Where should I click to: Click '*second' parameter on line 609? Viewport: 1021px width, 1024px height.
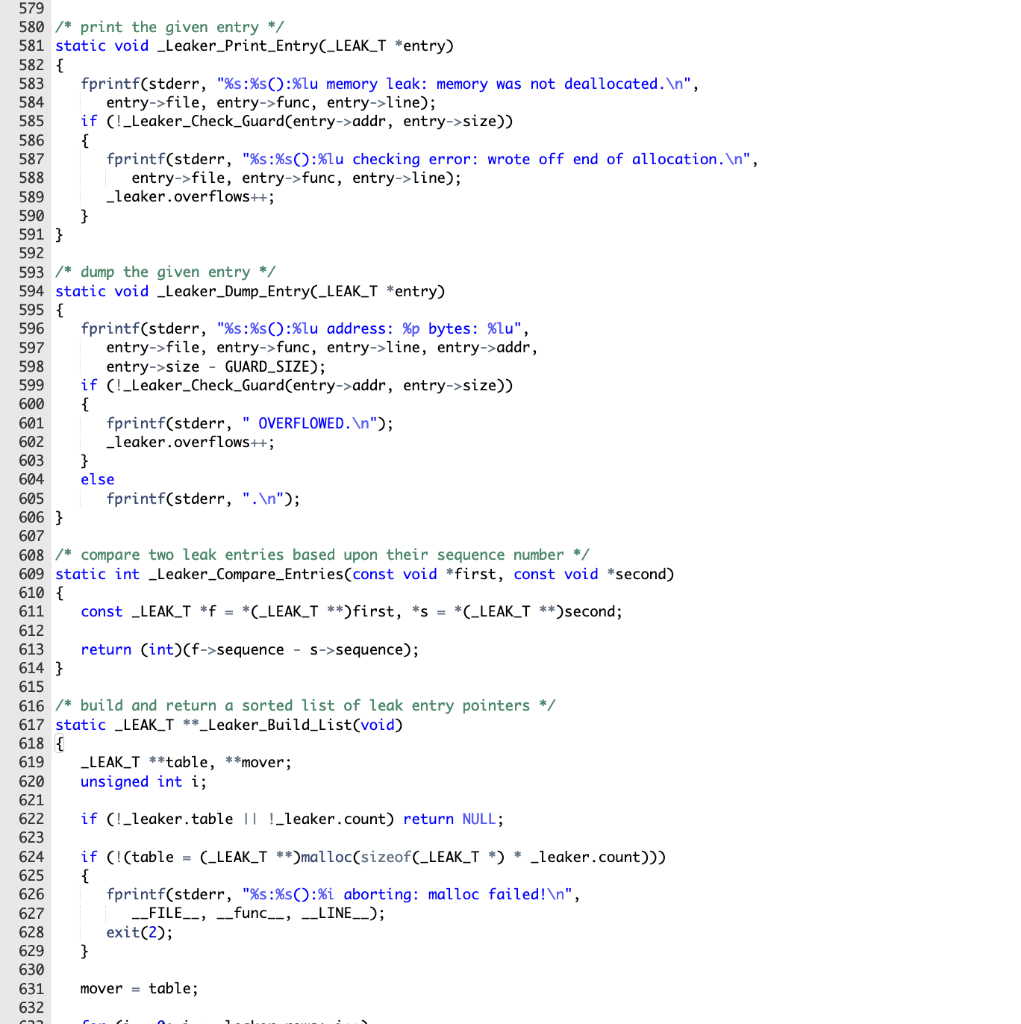[636, 574]
